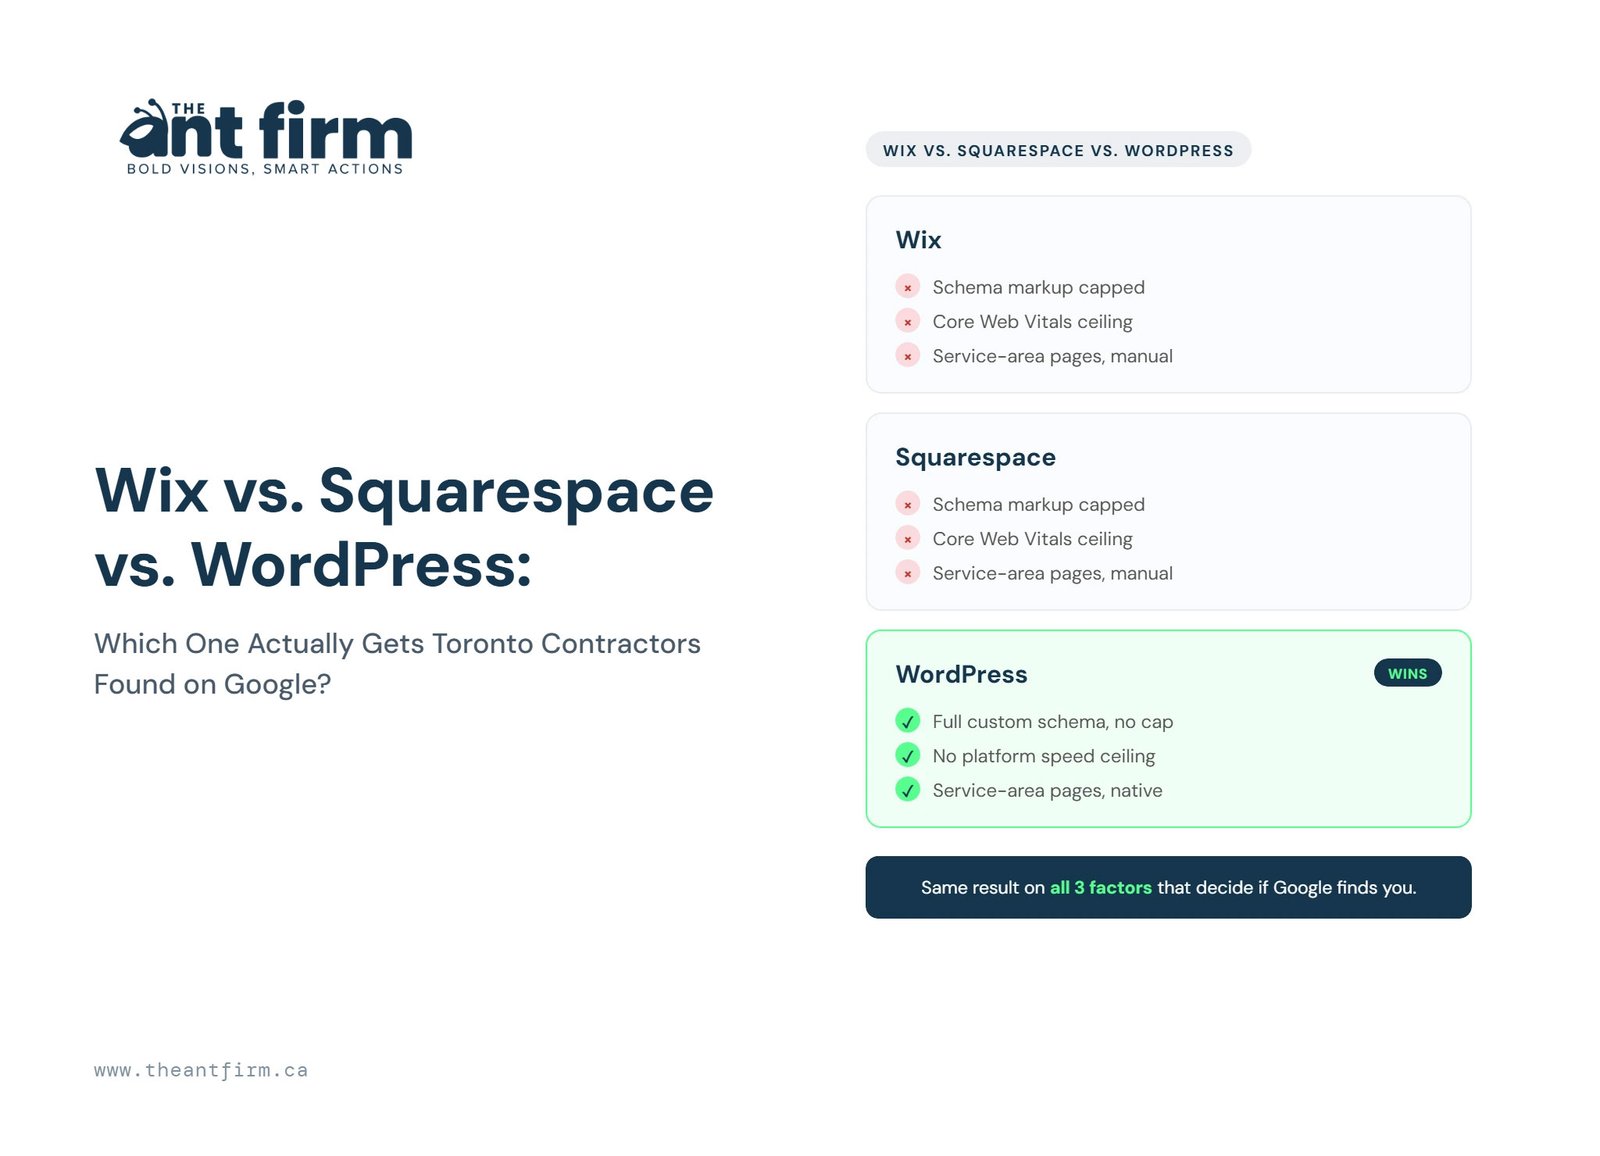Viewport: 1600px width, 1156px height.
Task: Click the red X icon beside Wix Core Web Vitals ceiling
Action: (x=907, y=322)
